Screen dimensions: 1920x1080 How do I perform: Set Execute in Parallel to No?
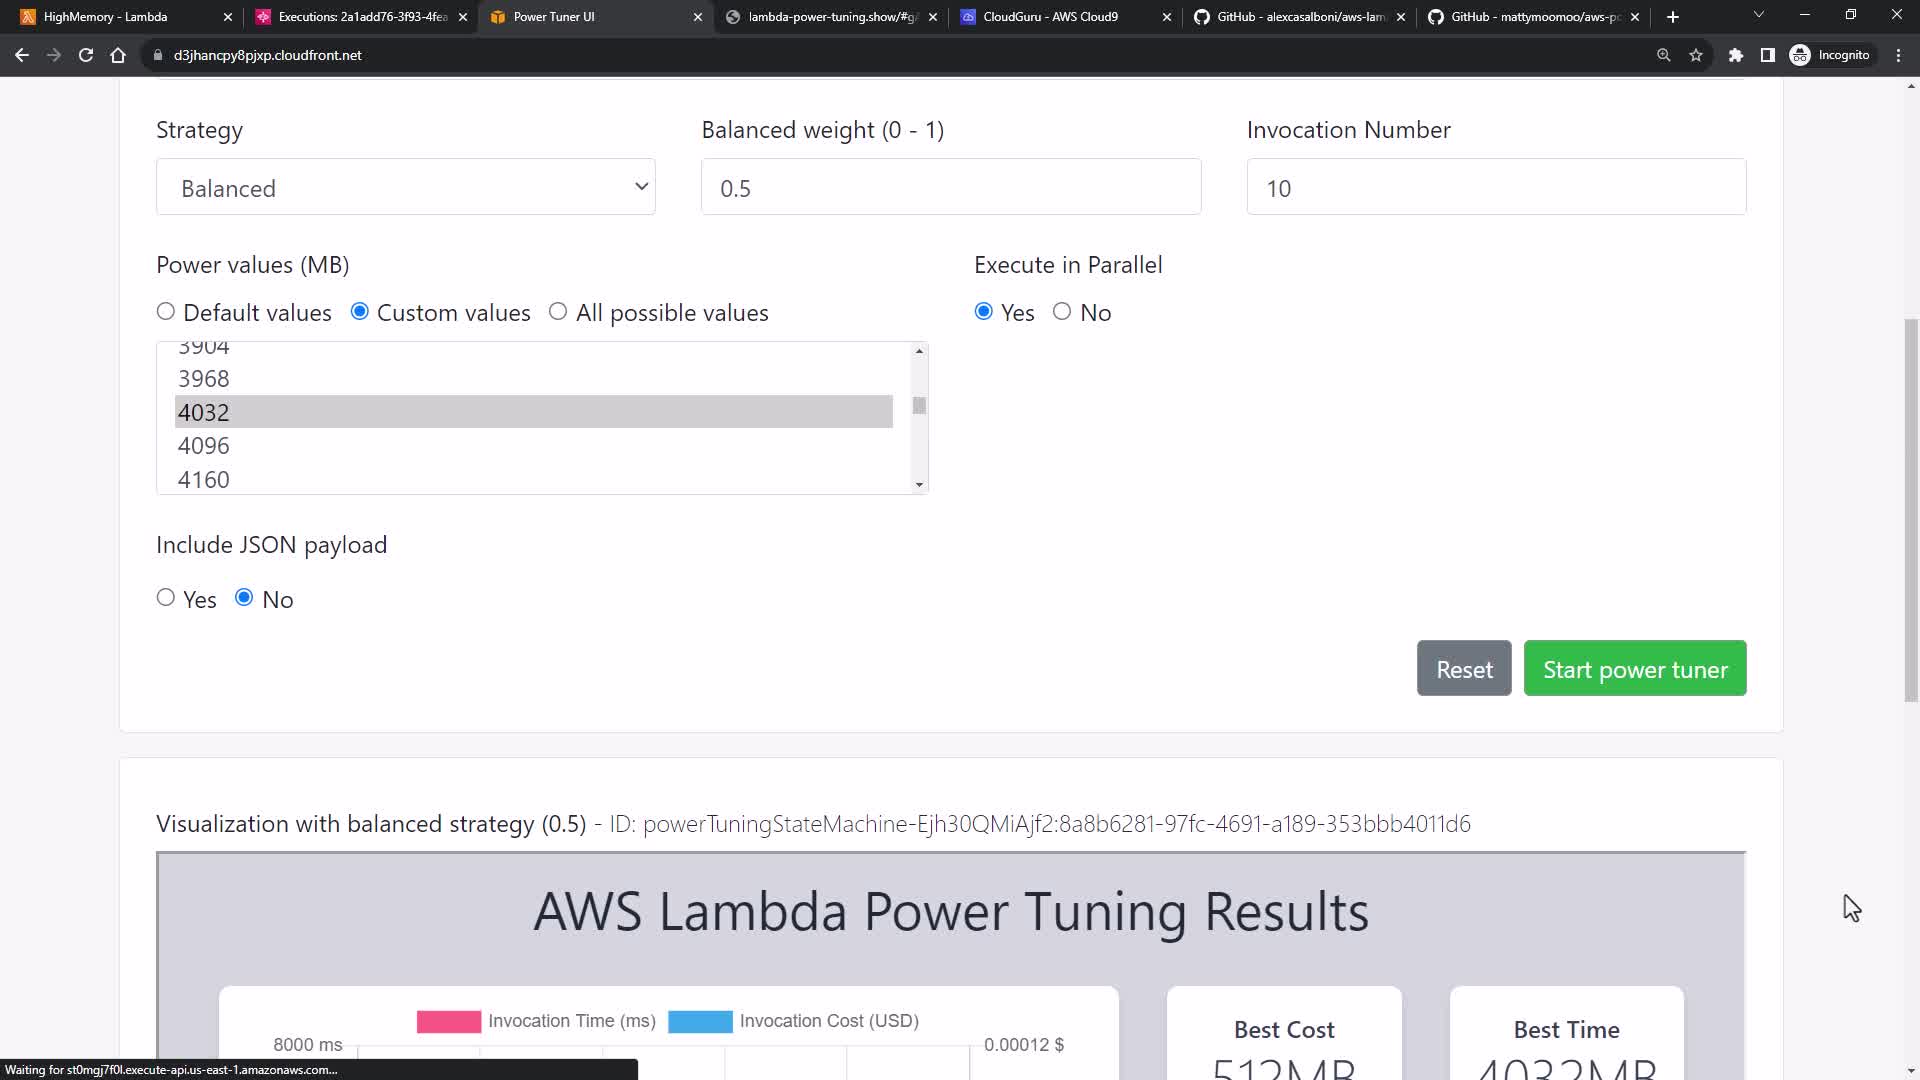coord(1062,312)
